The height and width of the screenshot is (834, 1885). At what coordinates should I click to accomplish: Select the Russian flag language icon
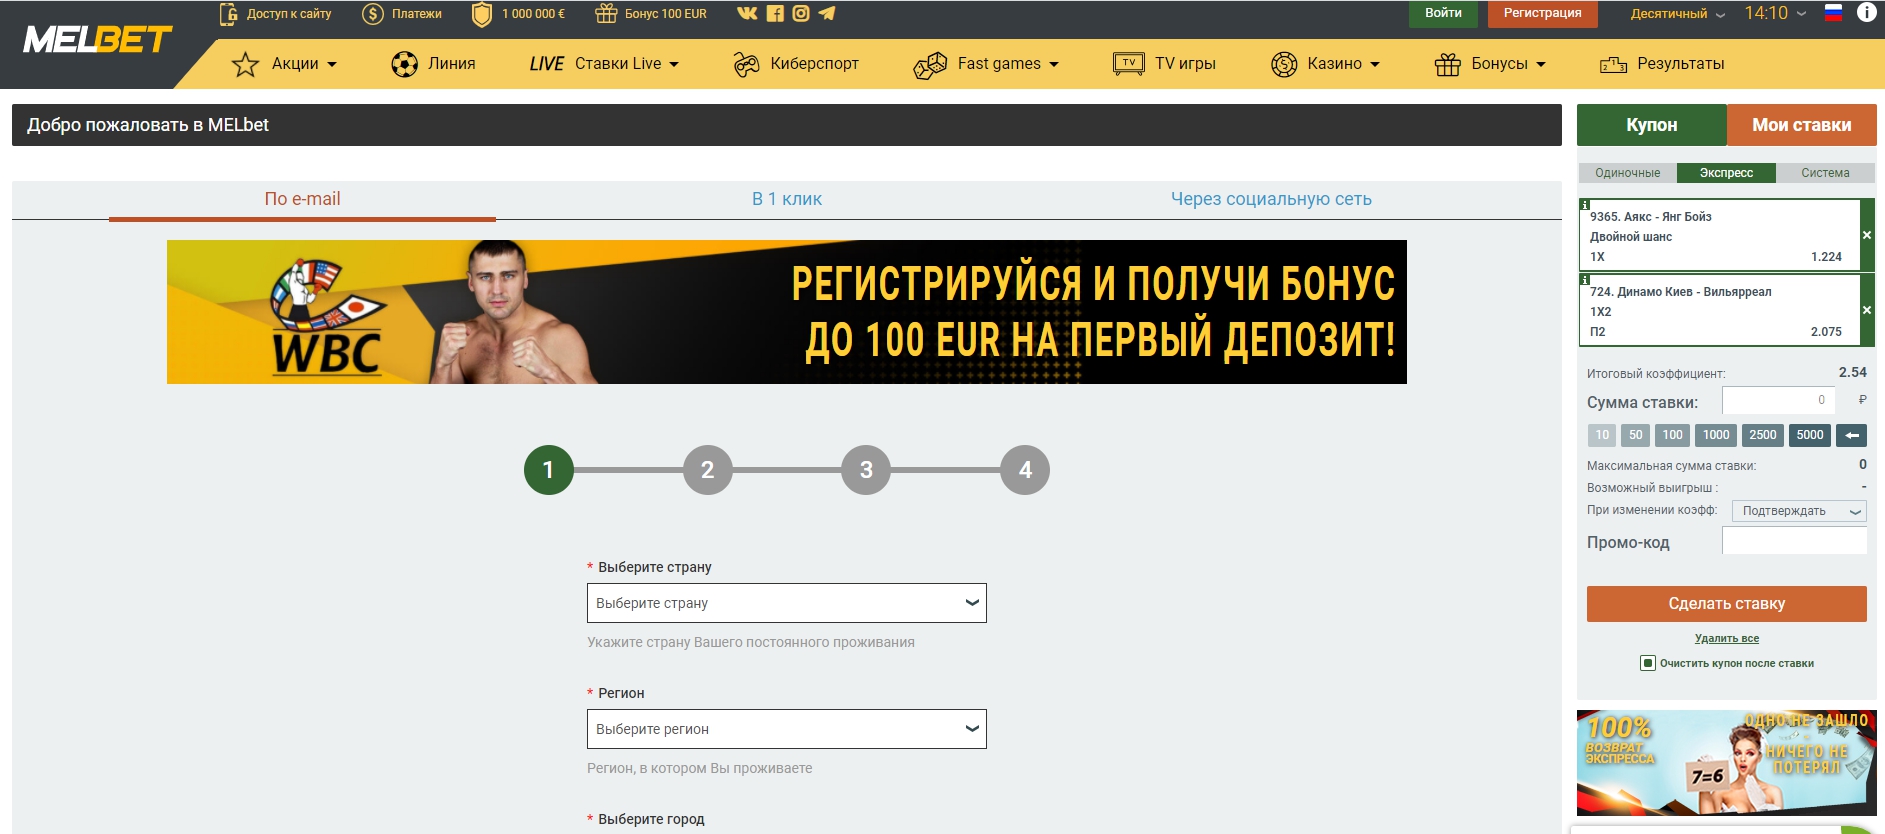[1834, 13]
